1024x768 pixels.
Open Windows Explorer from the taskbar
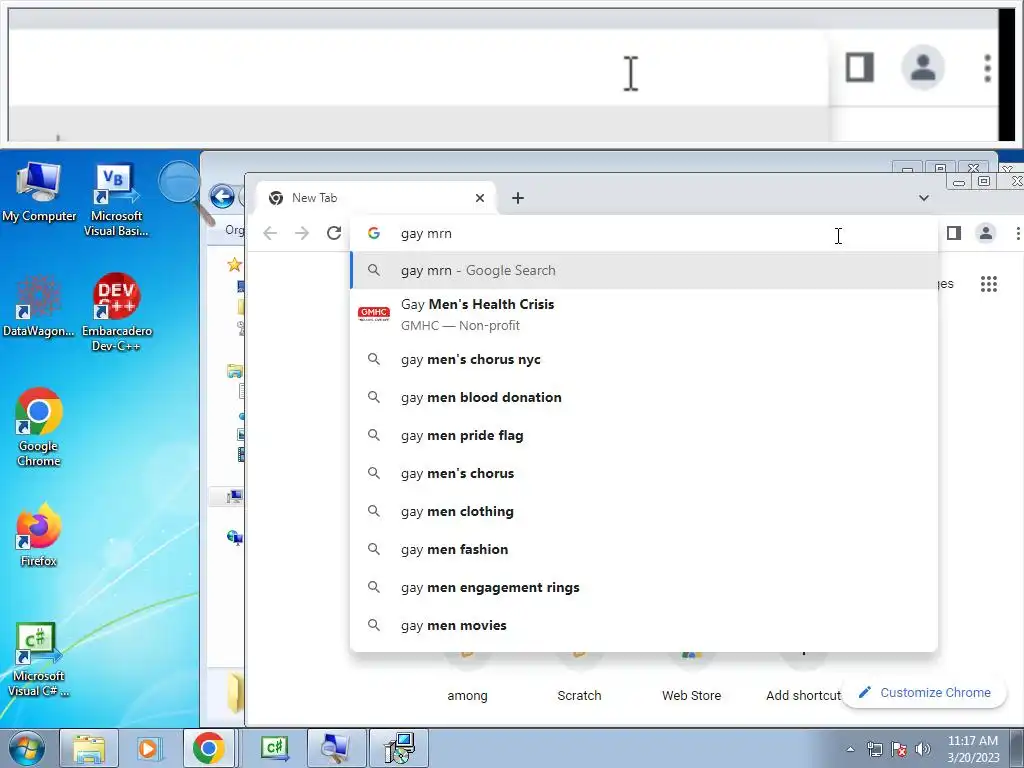tap(89, 748)
